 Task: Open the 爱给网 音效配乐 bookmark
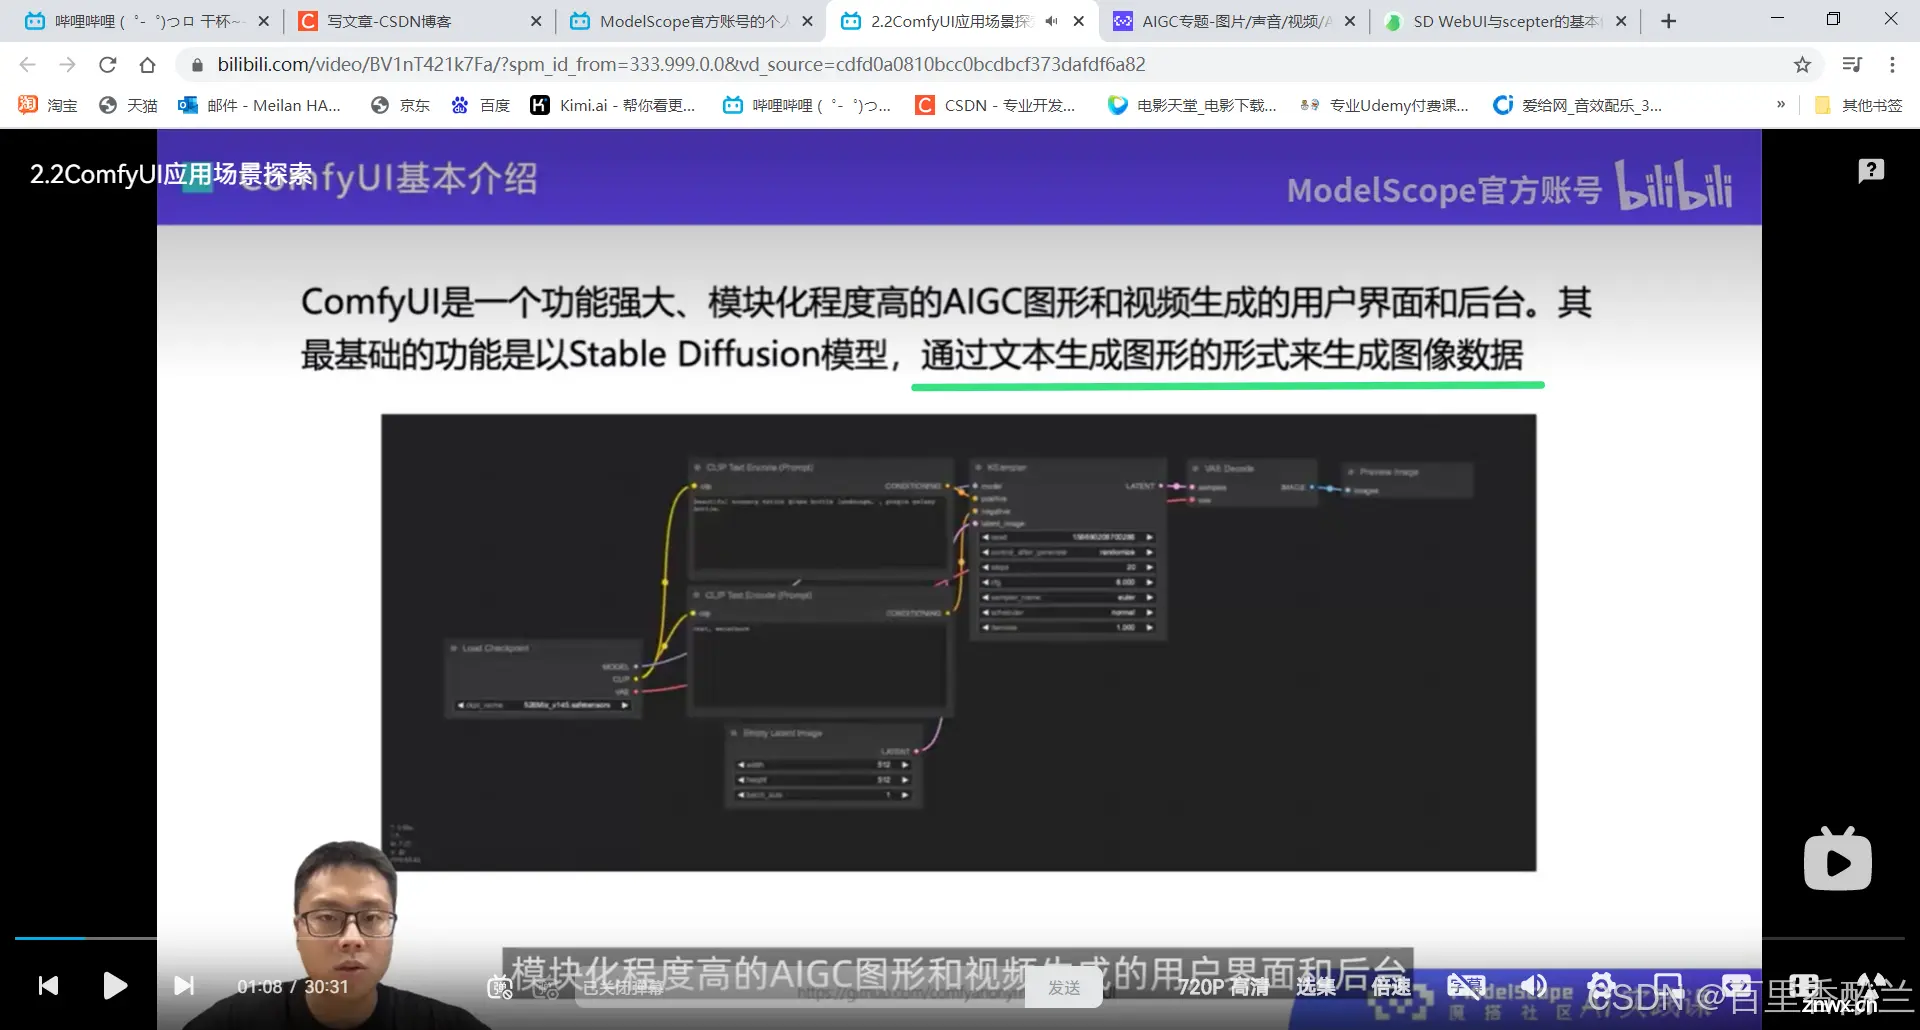tap(1577, 105)
